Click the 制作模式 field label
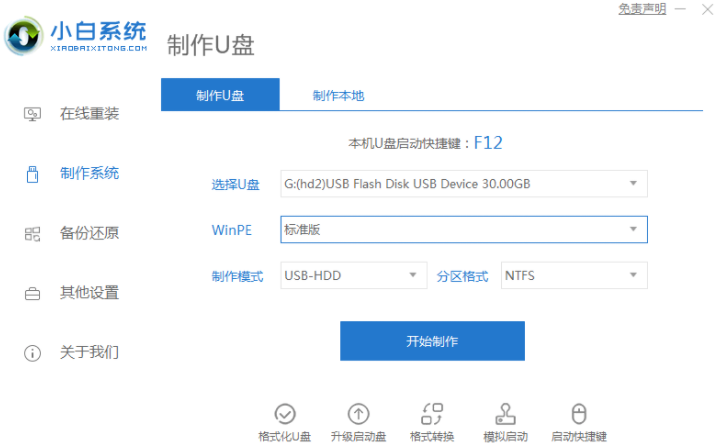This screenshot has width=717, height=443. [x=237, y=276]
